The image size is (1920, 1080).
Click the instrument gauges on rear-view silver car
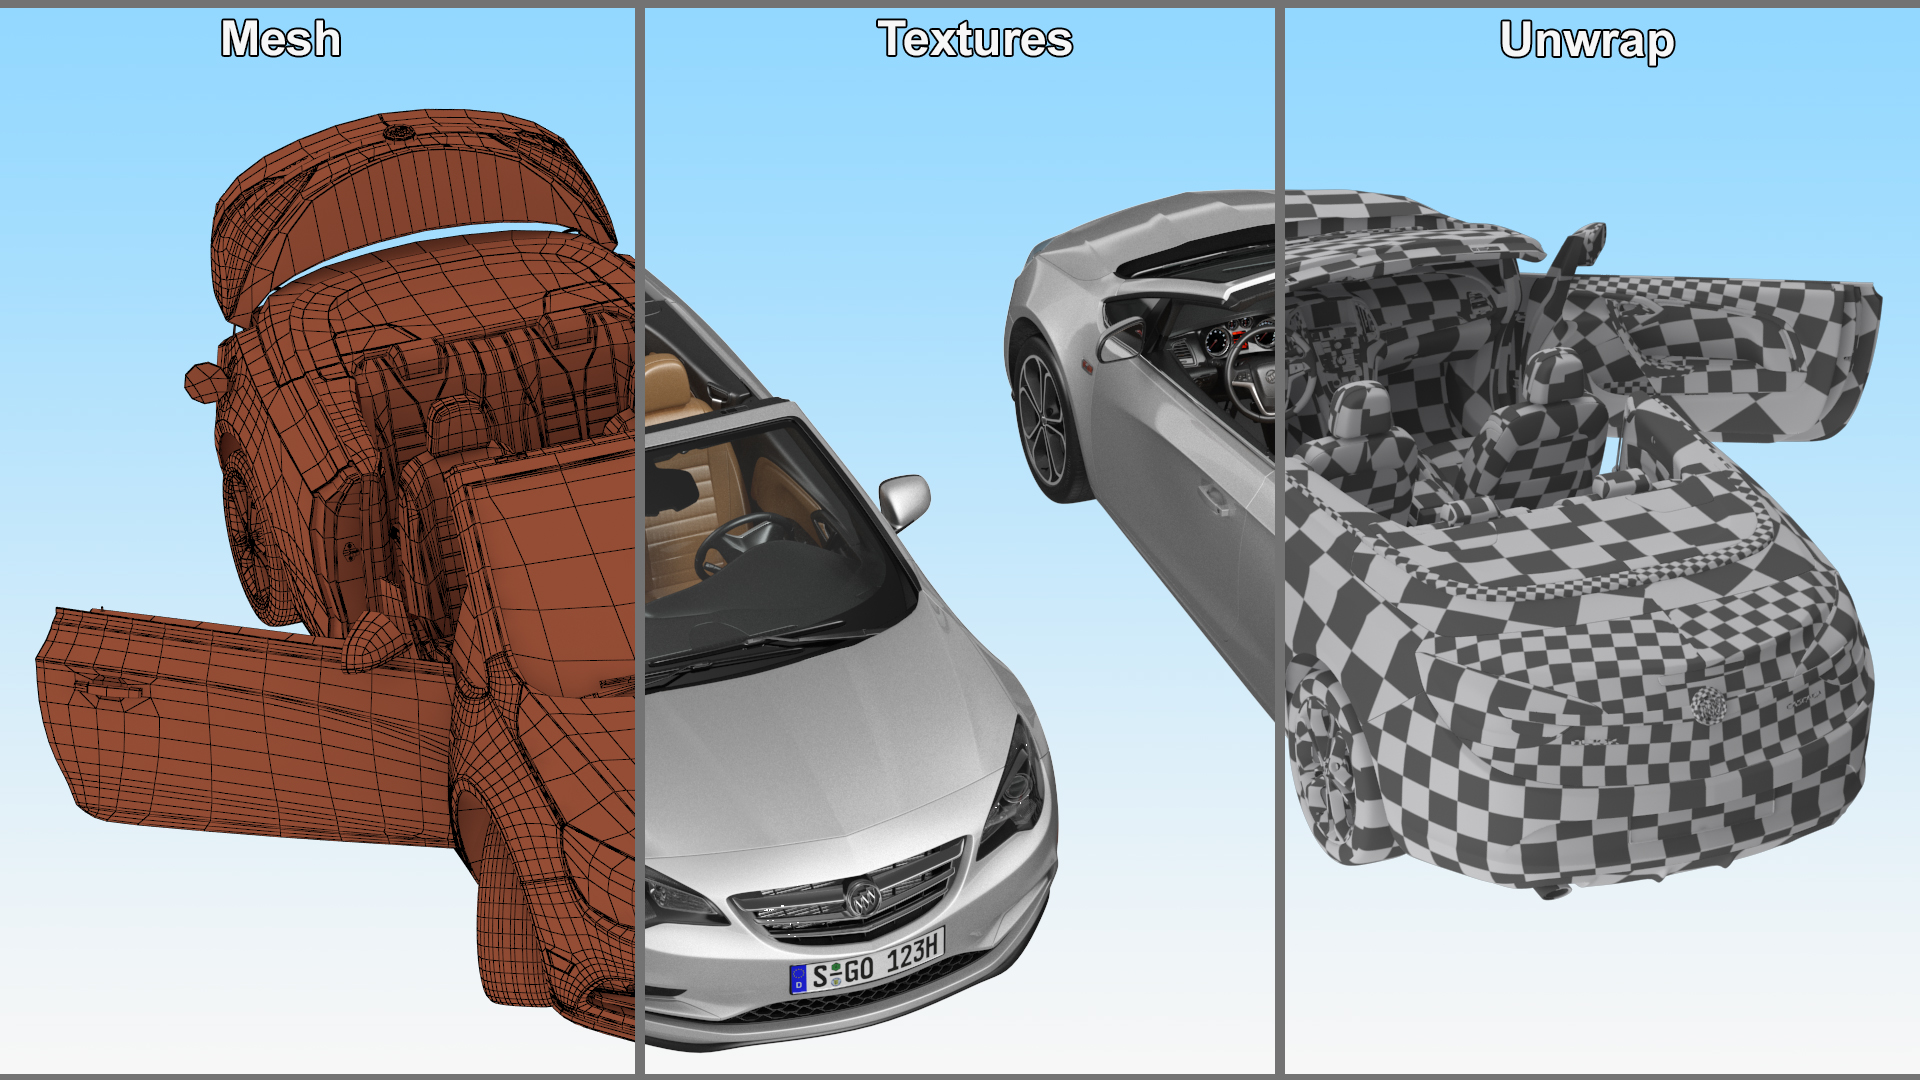click(x=1219, y=340)
